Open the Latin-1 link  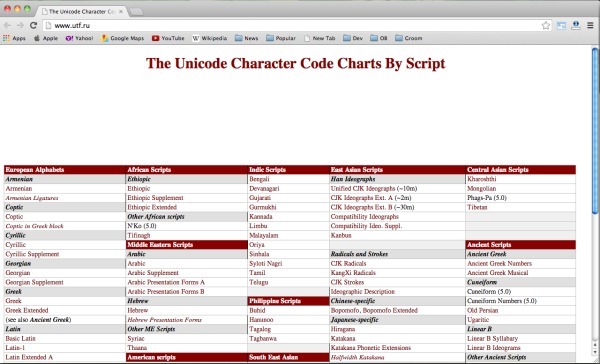[15, 348]
